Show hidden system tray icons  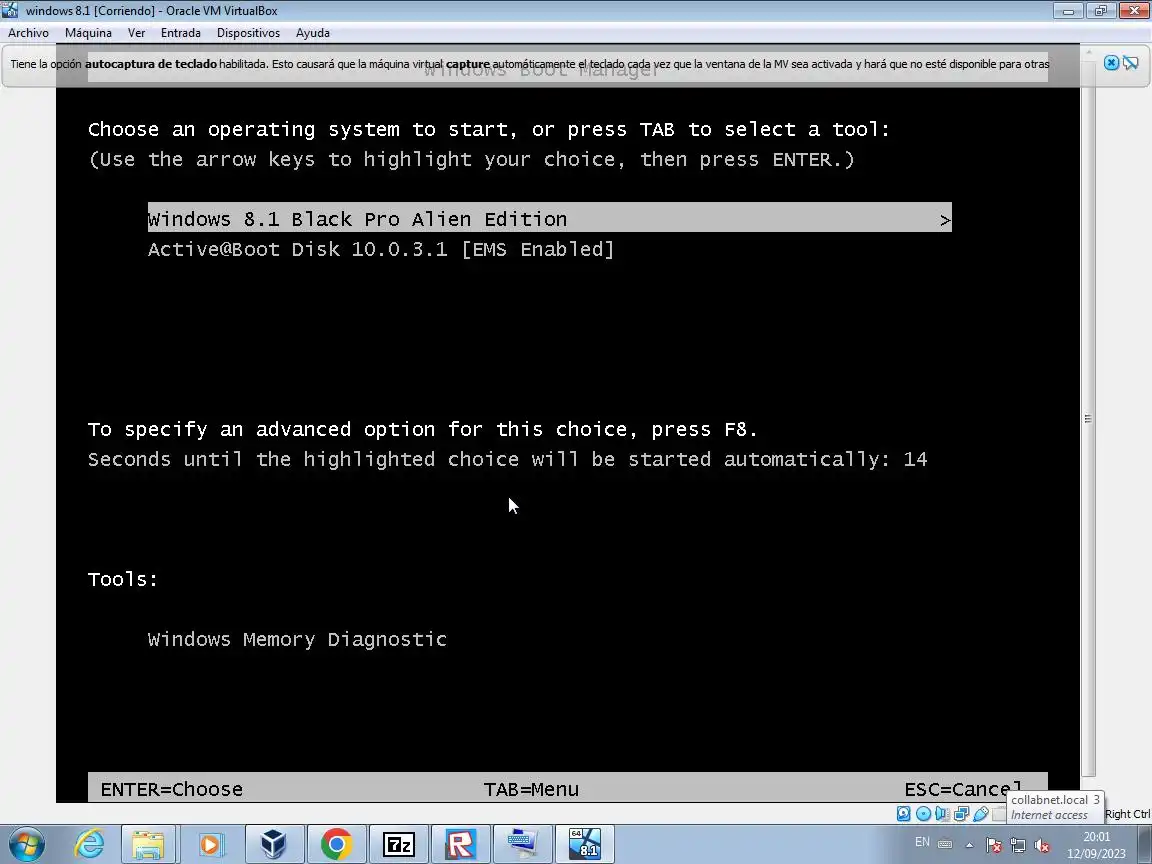point(970,845)
